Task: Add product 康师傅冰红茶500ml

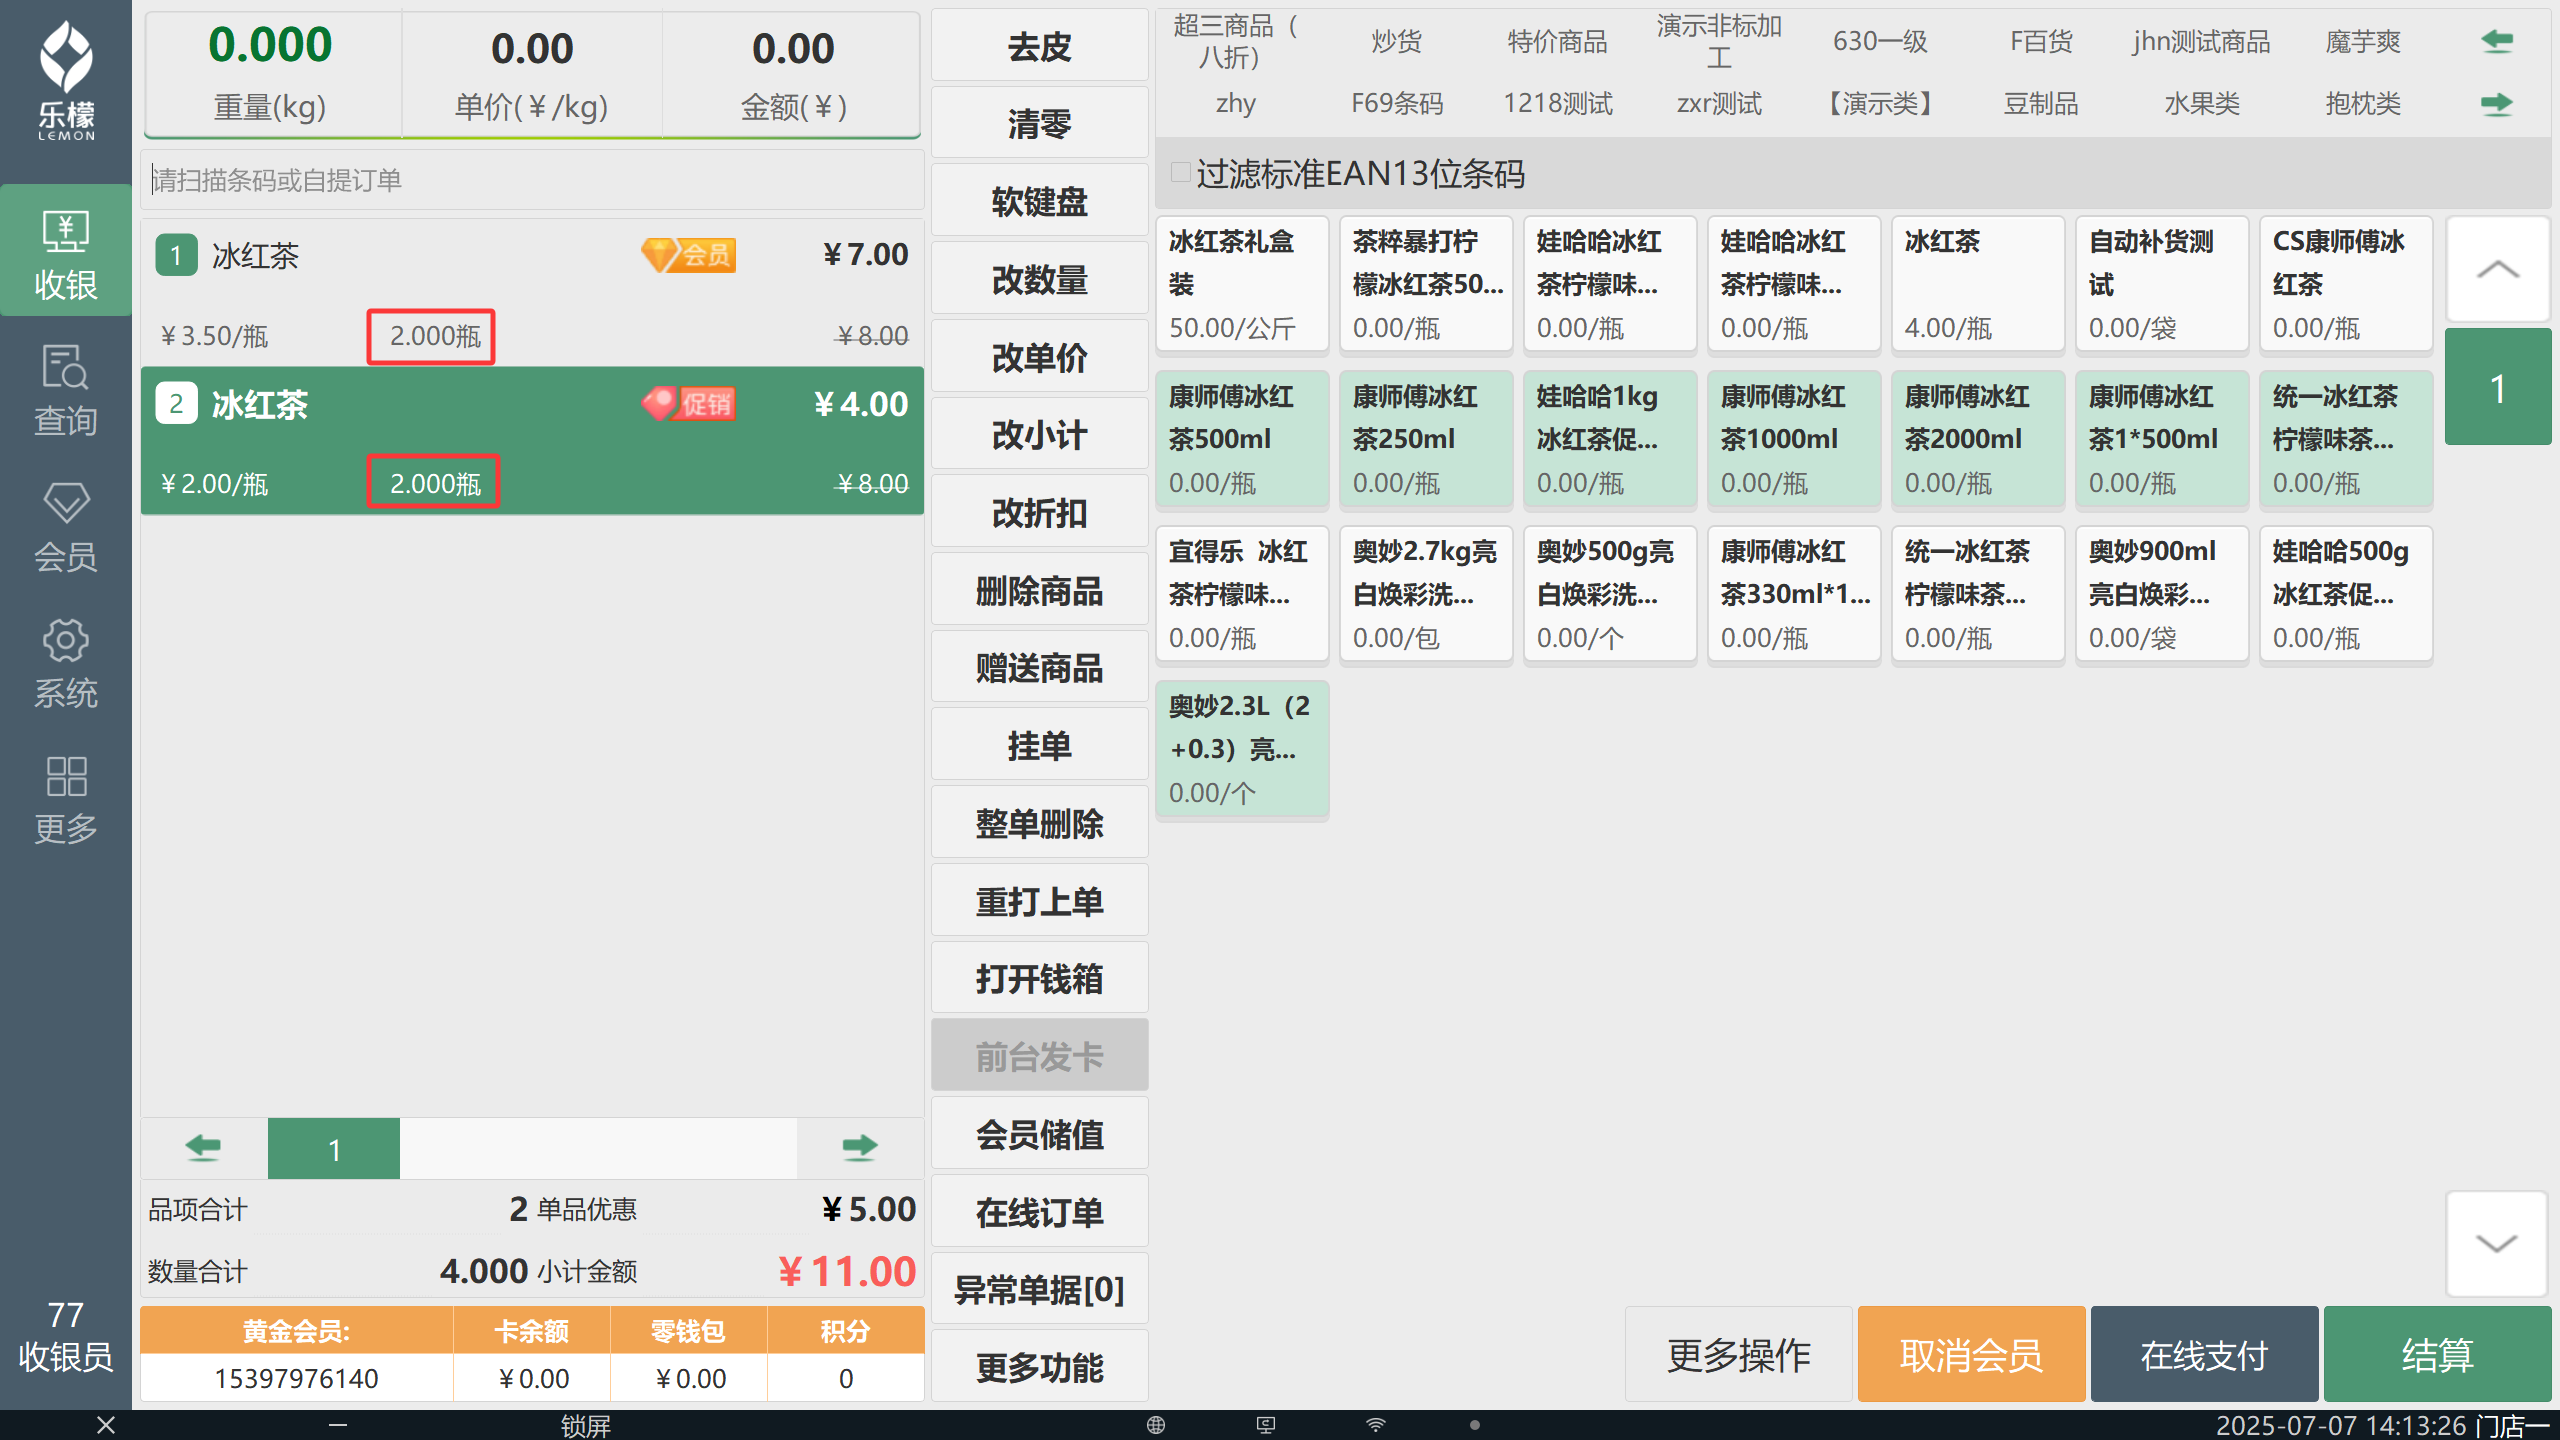Action: point(1242,439)
